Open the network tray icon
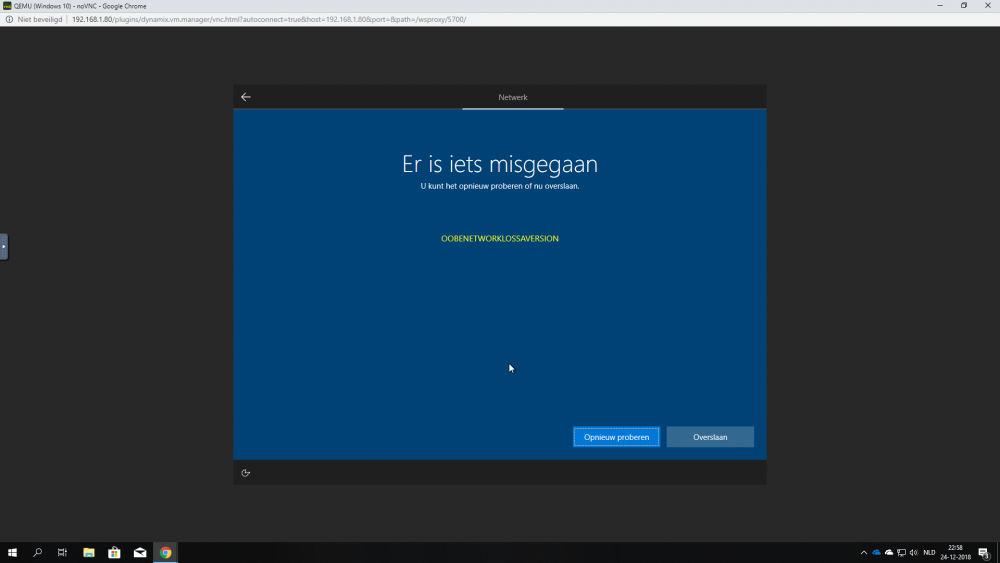This screenshot has height=563, width=1000. pos(901,553)
